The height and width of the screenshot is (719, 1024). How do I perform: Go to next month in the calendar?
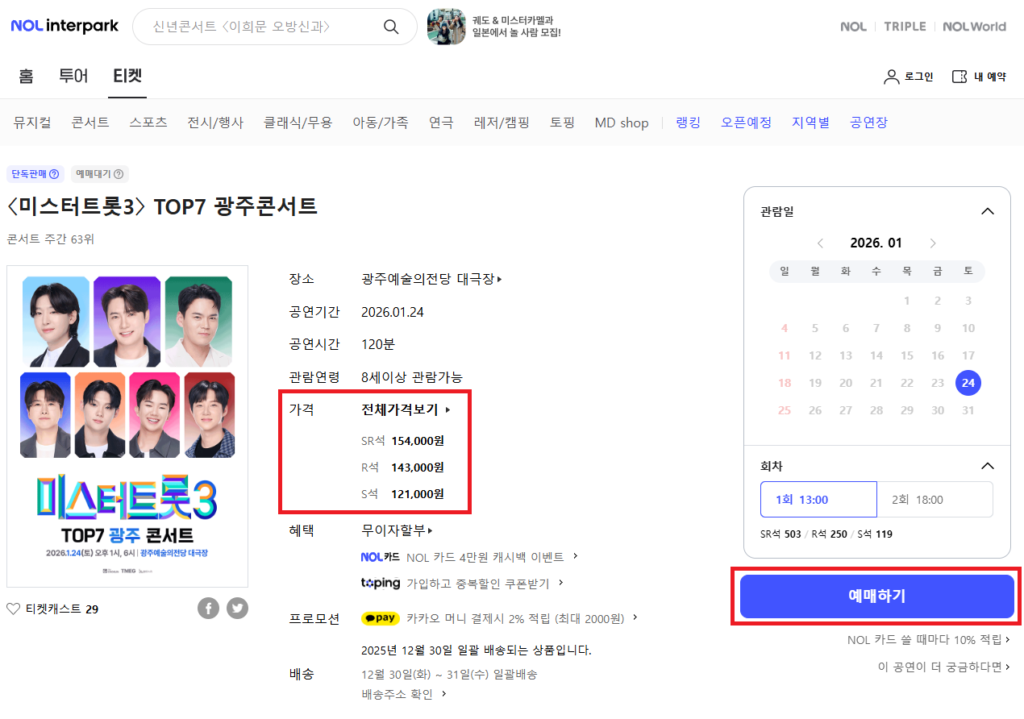(x=932, y=241)
